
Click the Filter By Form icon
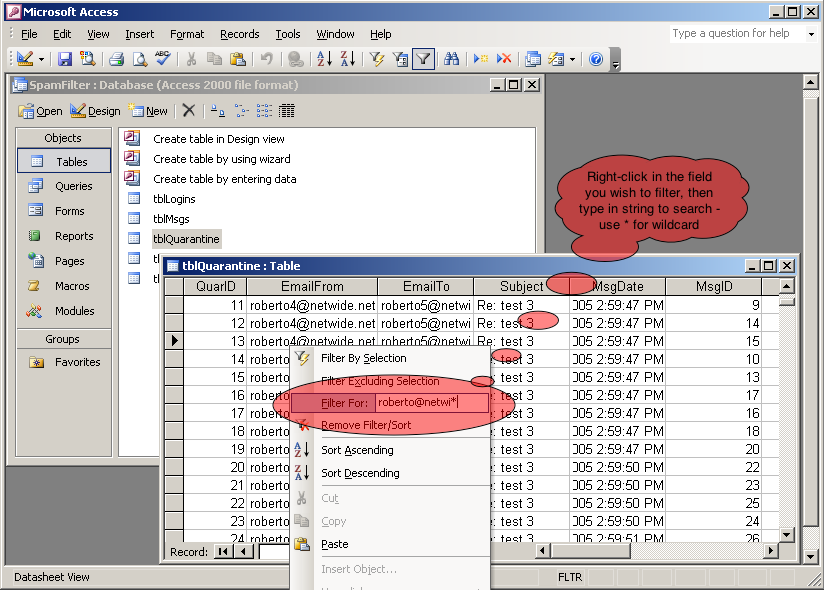[x=400, y=59]
